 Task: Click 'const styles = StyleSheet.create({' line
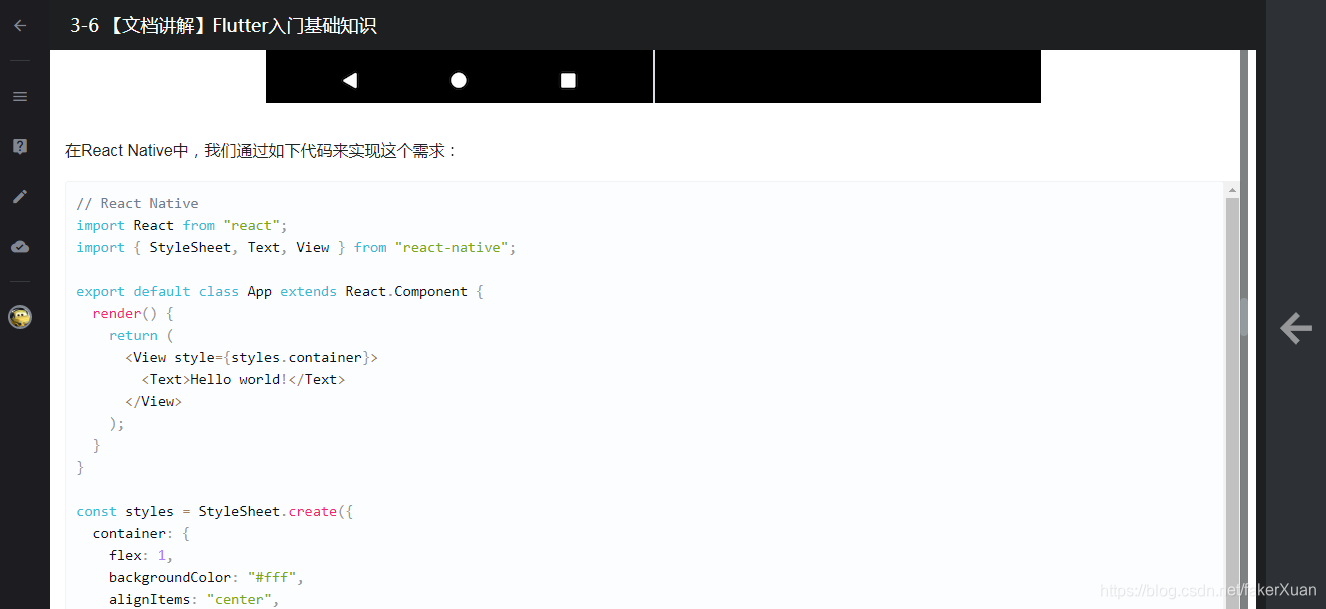point(215,511)
